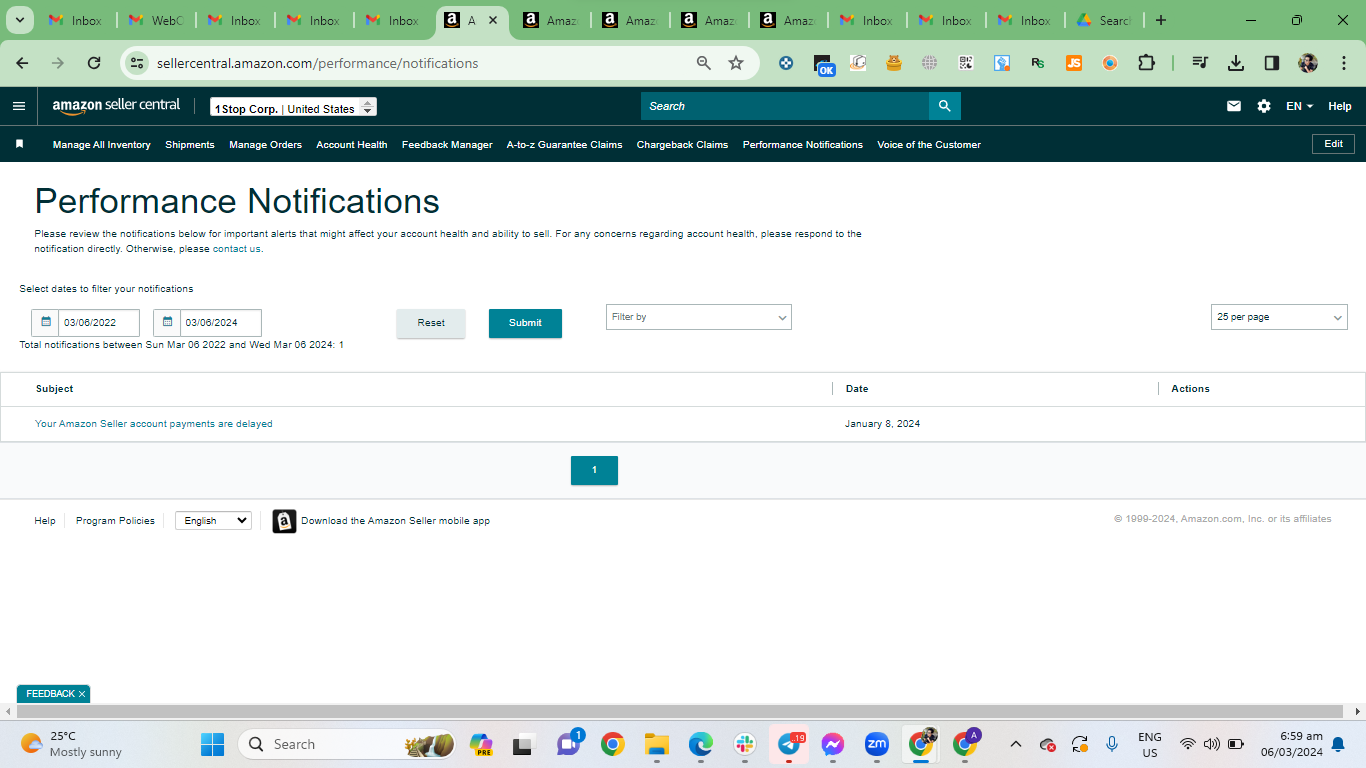
Task: Go to A-to-z Guarantee Claims
Action: point(564,145)
